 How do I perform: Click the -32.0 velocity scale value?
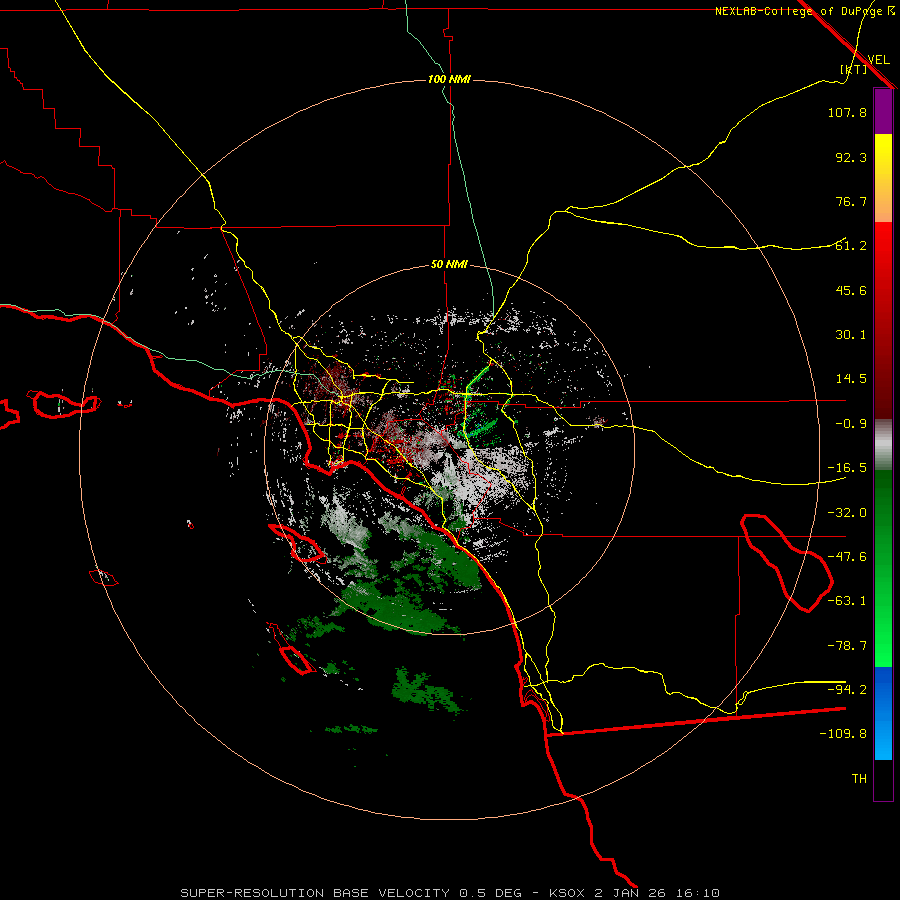pos(847,513)
